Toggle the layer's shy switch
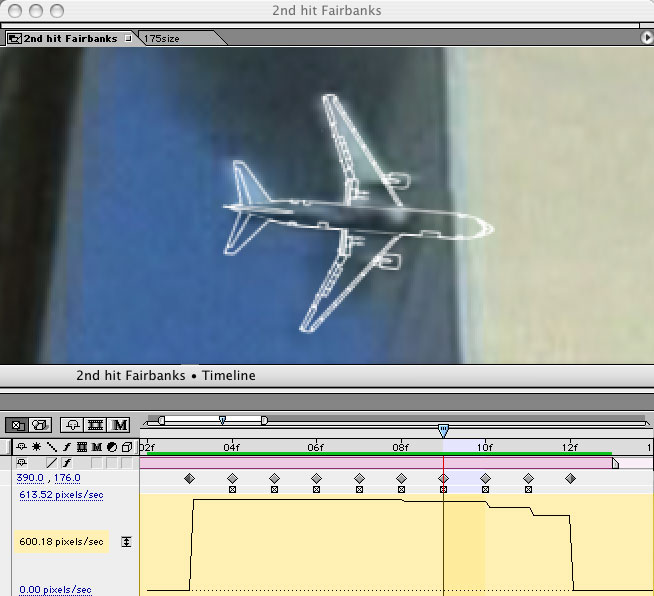654x596 pixels. point(22,463)
